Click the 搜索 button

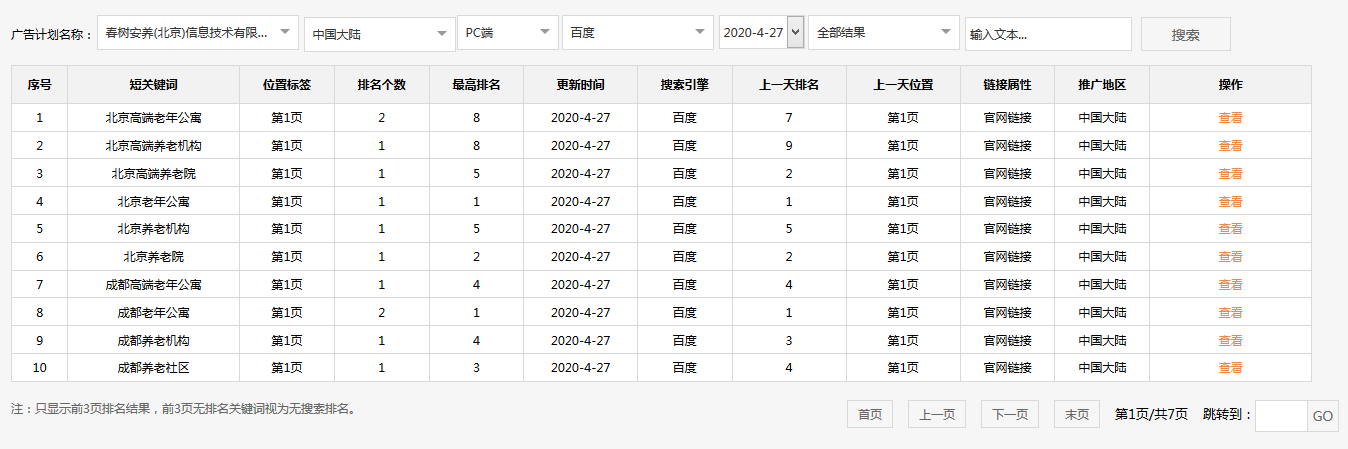tap(1185, 34)
